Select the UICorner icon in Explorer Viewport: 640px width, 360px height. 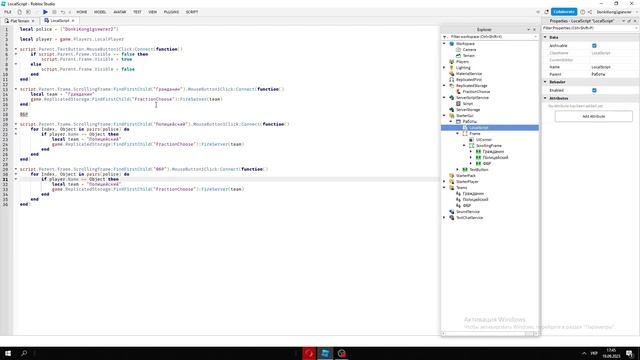[471, 140]
